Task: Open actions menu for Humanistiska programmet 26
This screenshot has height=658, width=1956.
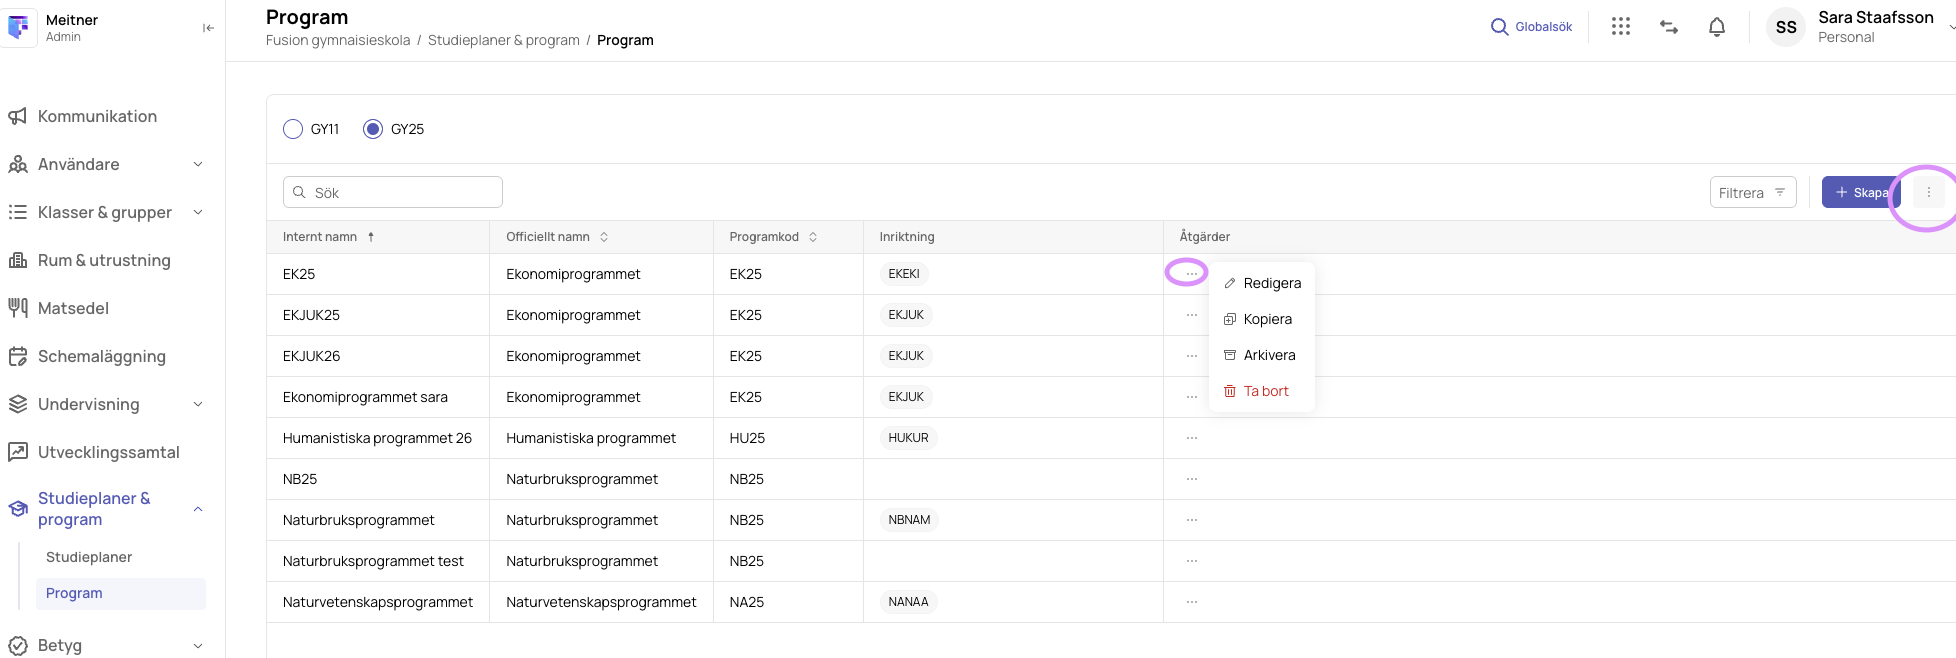Action: click(x=1192, y=438)
